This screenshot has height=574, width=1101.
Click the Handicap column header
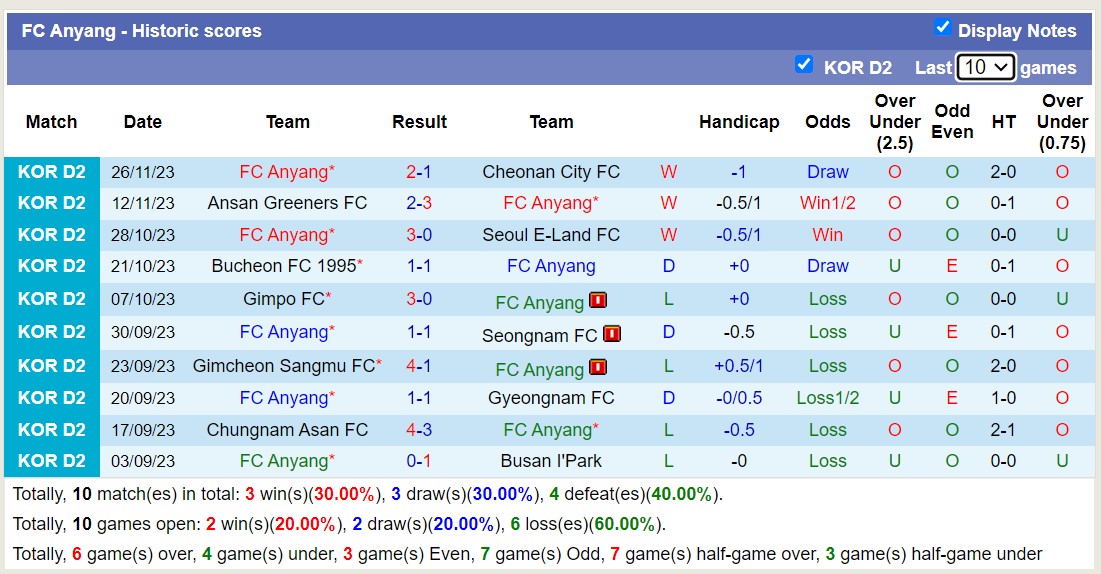point(739,122)
